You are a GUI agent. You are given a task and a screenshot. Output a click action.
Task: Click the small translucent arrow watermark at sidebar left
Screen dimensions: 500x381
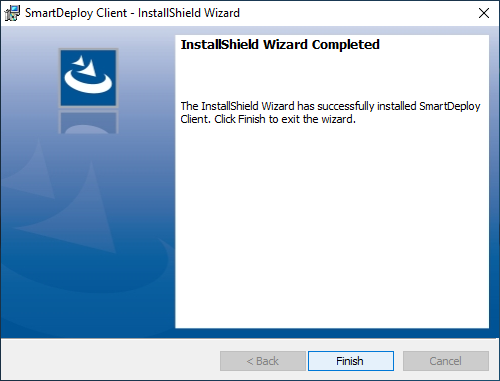30,172
